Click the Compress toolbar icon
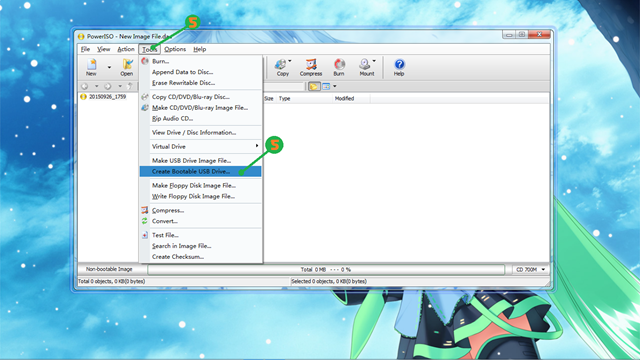Image resolution: width=640 pixels, height=360 pixels. tap(311, 67)
